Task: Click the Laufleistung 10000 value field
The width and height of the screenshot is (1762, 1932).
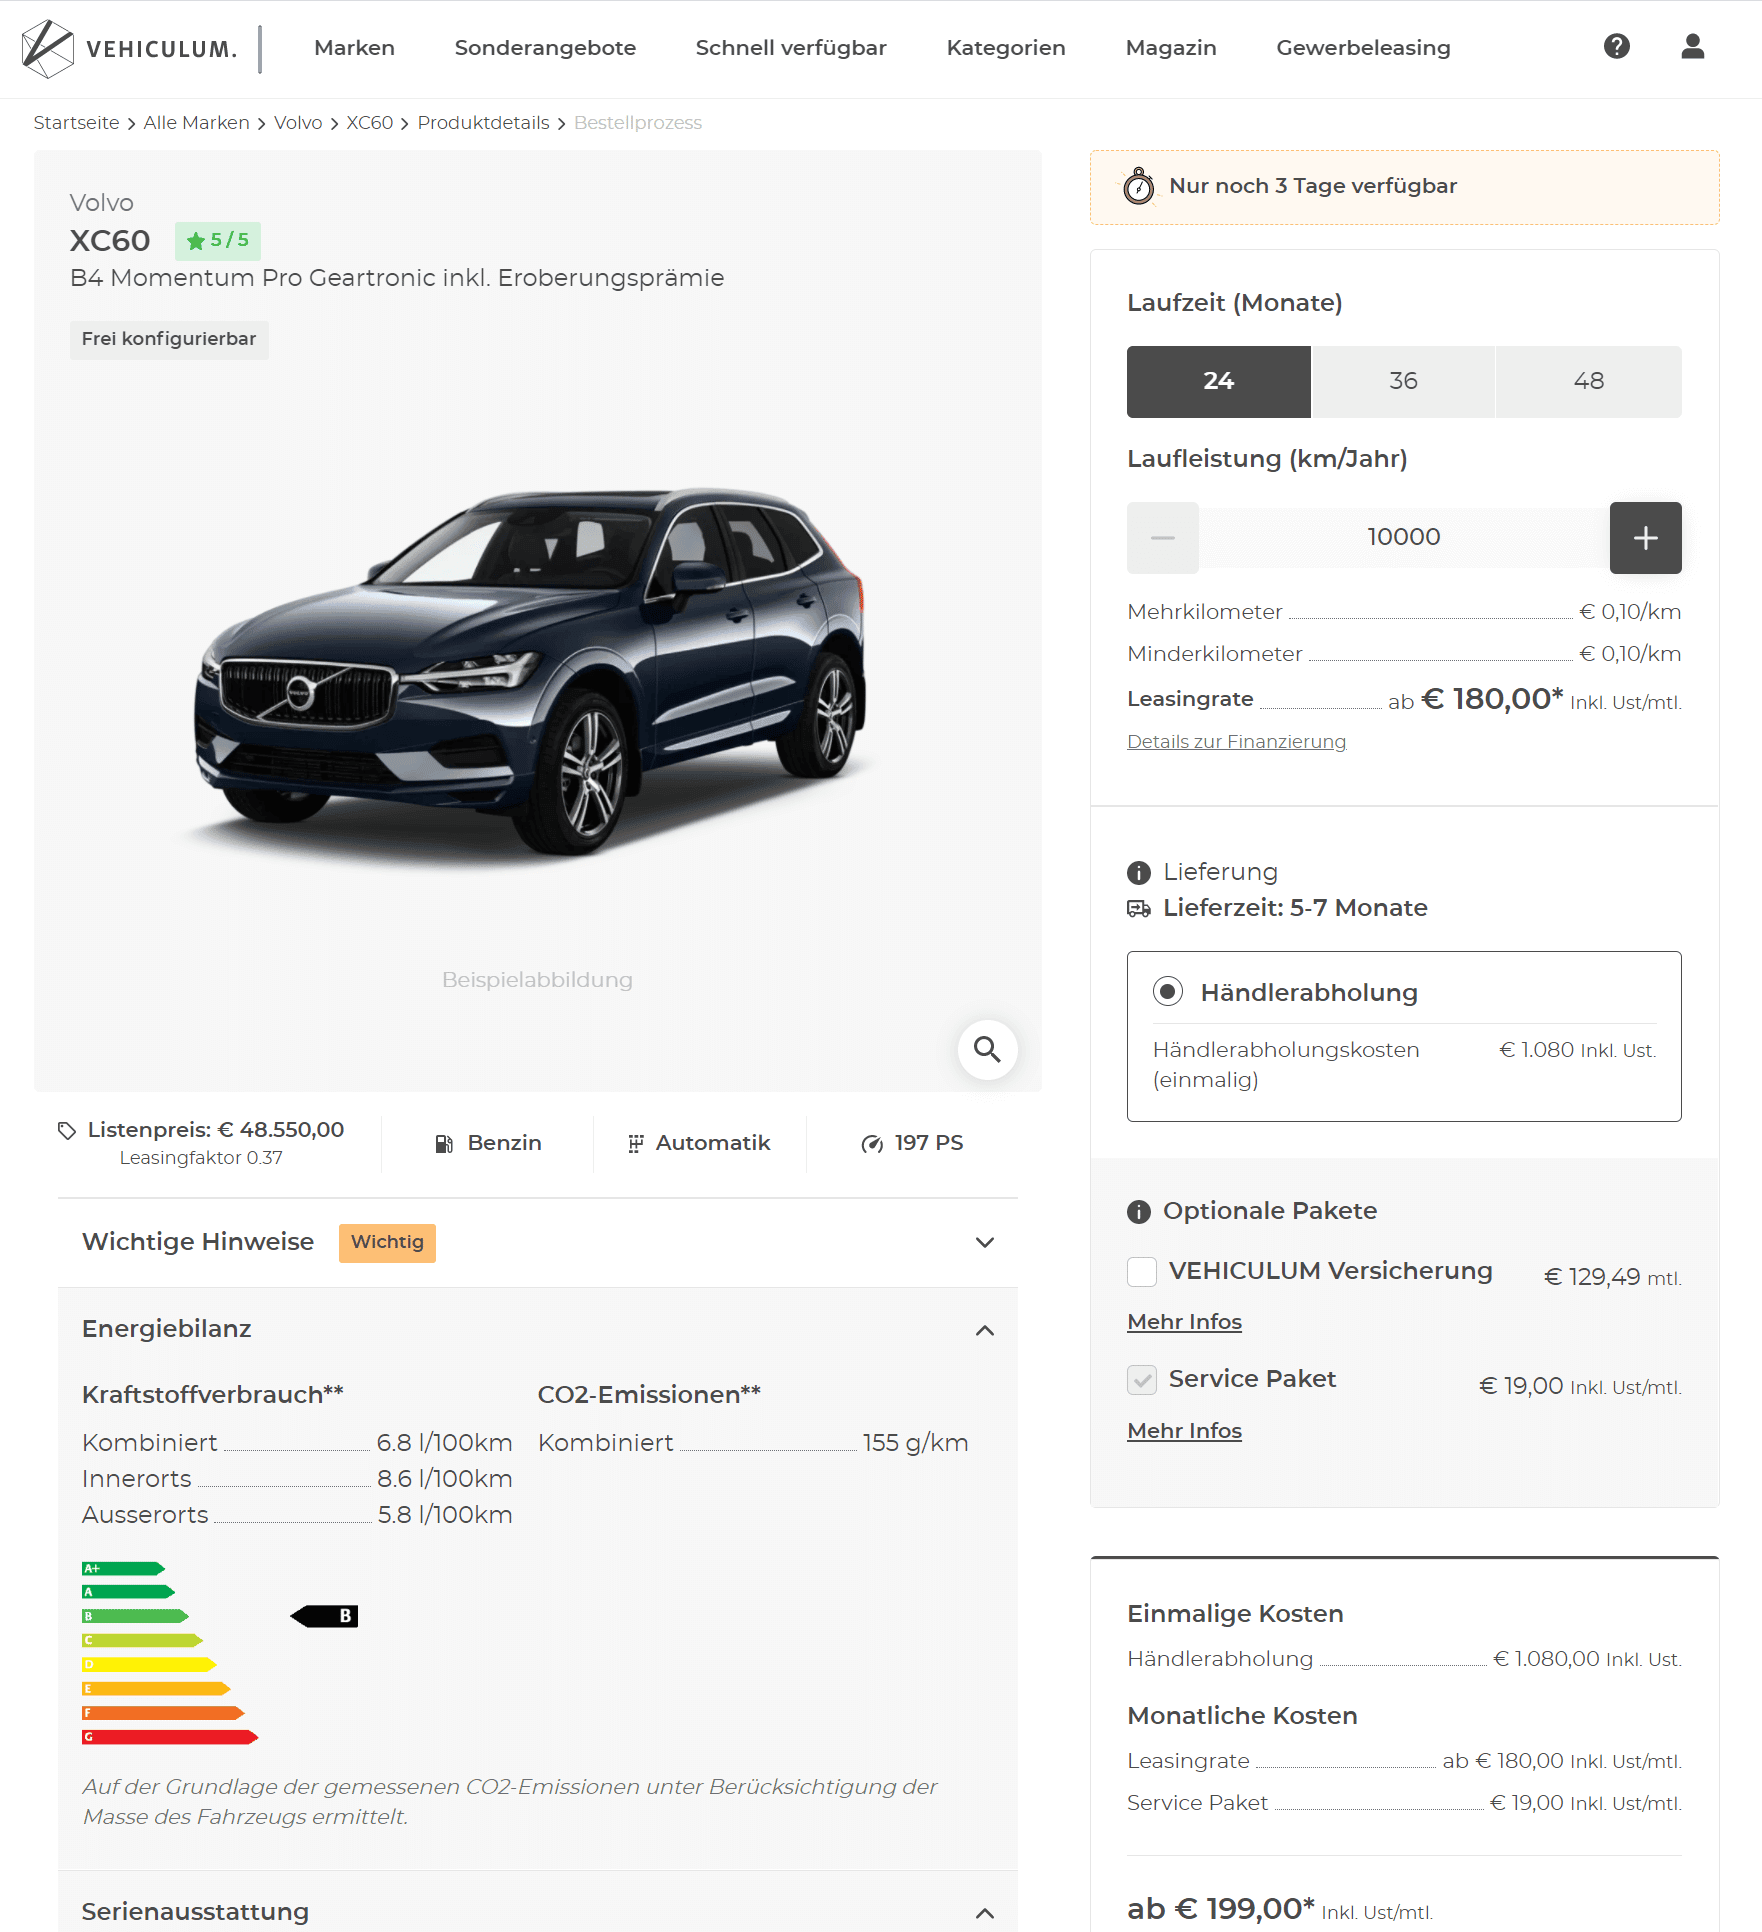Action: tap(1403, 538)
